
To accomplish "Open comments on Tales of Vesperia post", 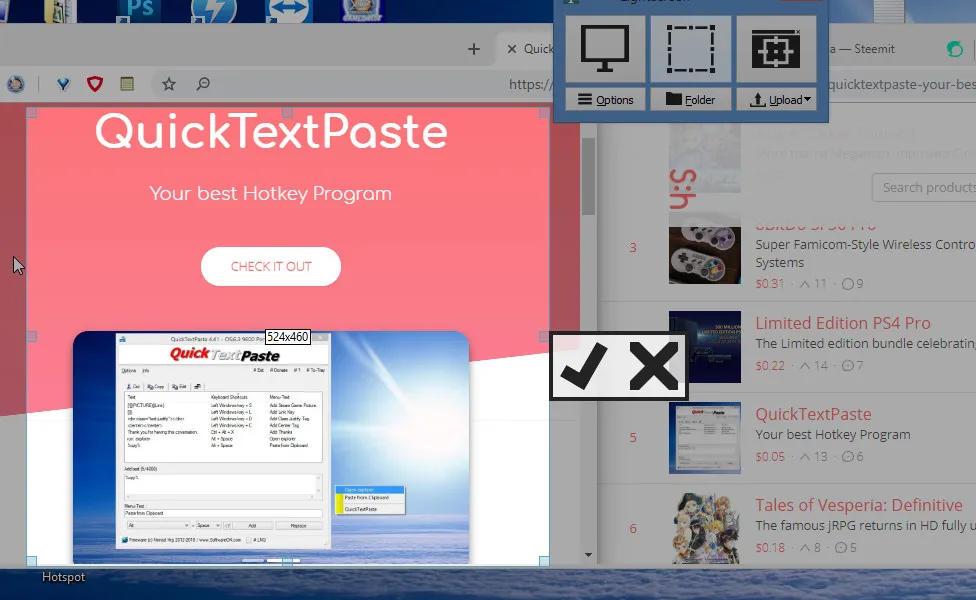I will point(846,548).
